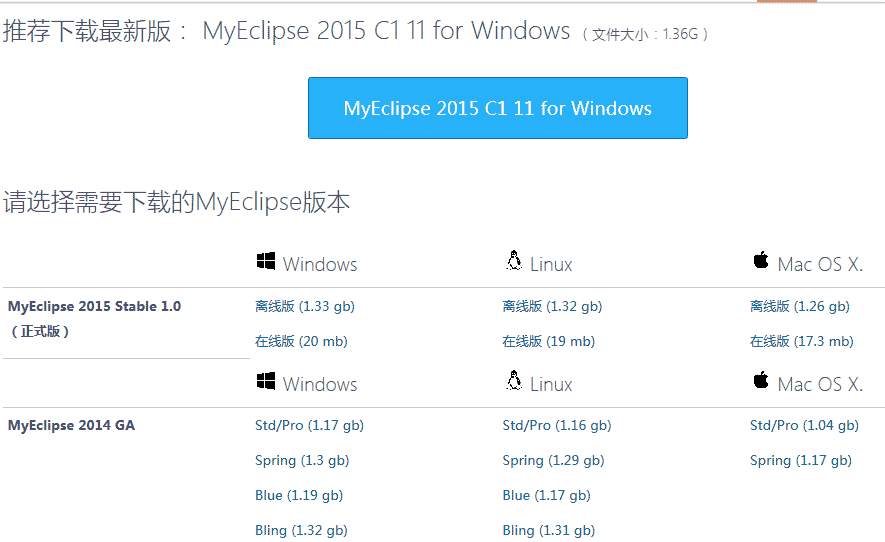This screenshot has width=885, height=542.
Task: Download the Mac 离线版 (1.26 gb)
Action: click(x=799, y=306)
